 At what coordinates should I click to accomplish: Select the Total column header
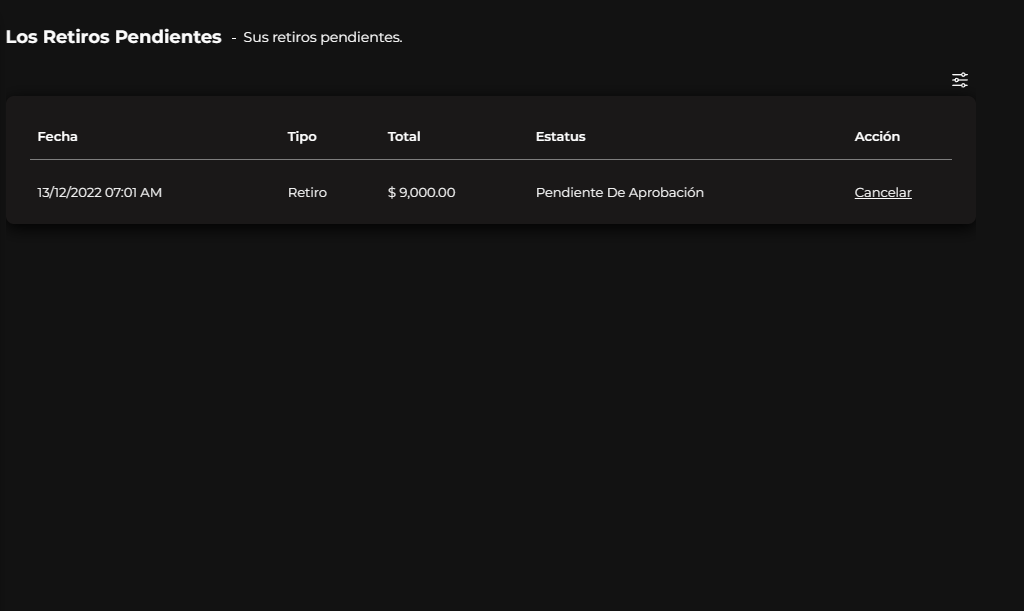coord(404,137)
